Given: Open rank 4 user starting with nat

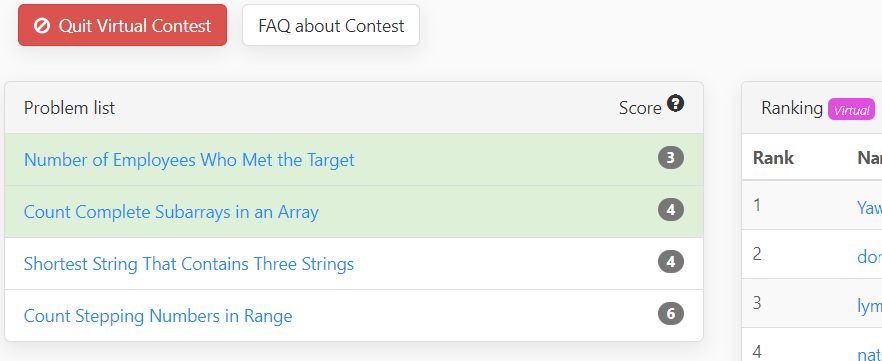Looking at the screenshot, I should (869, 353).
